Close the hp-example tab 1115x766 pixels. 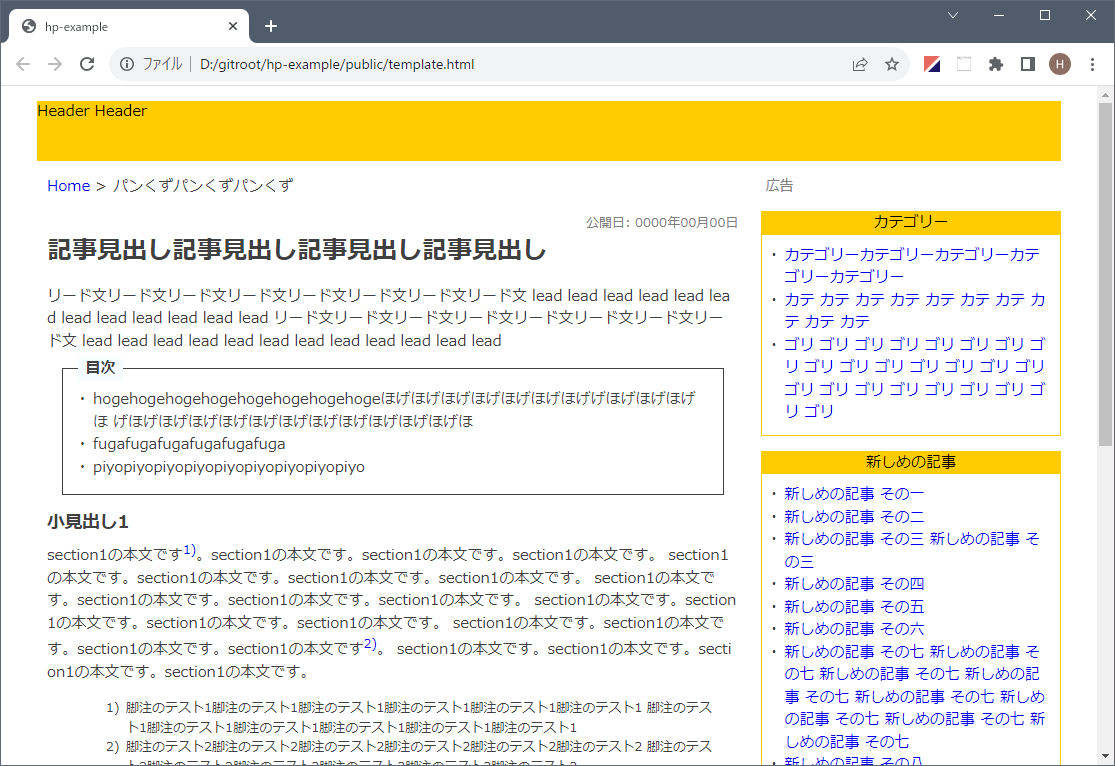click(x=233, y=26)
